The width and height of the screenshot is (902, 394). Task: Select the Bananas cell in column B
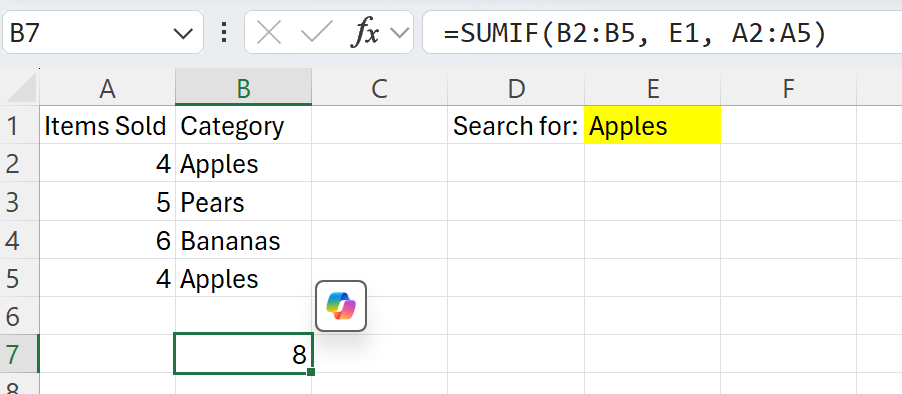(x=243, y=240)
